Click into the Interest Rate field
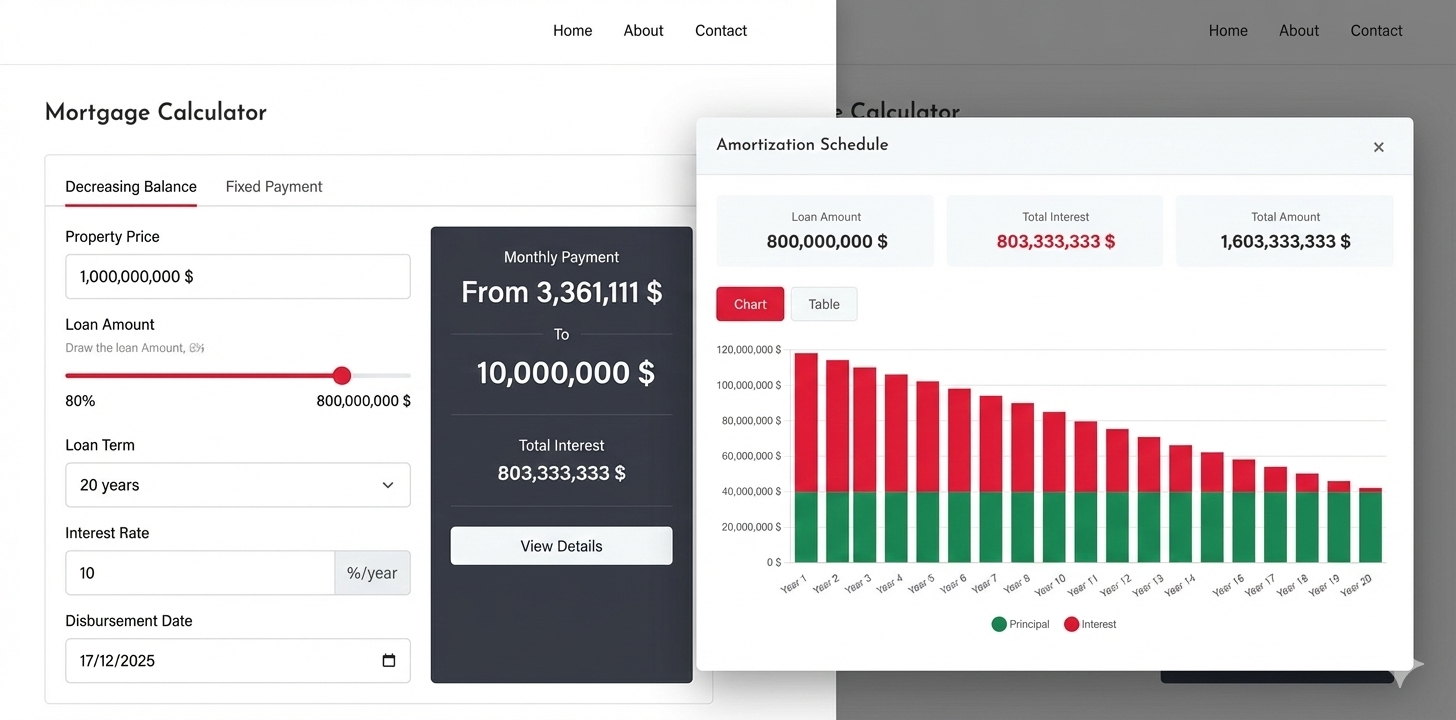Viewport: 1456px width, 720px height. tap(199, 573)
